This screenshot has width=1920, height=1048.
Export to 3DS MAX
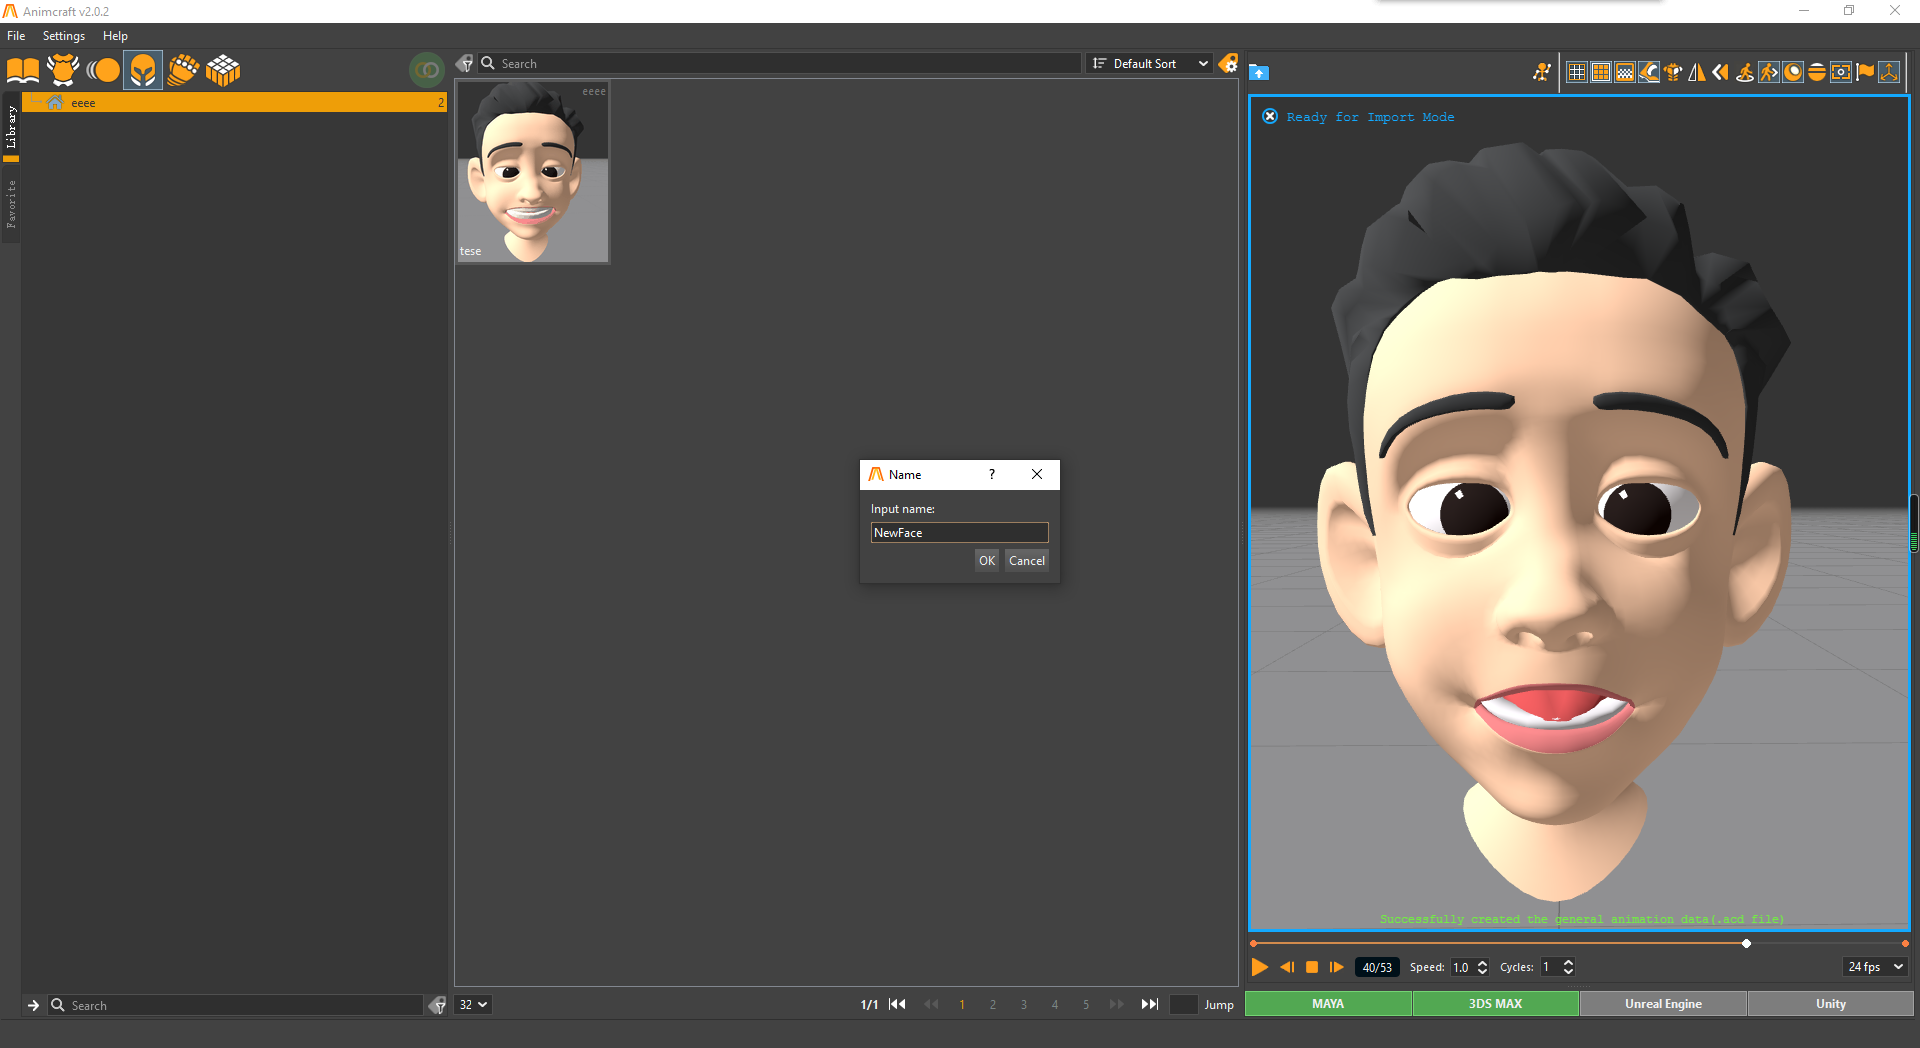[1496, 1004]
